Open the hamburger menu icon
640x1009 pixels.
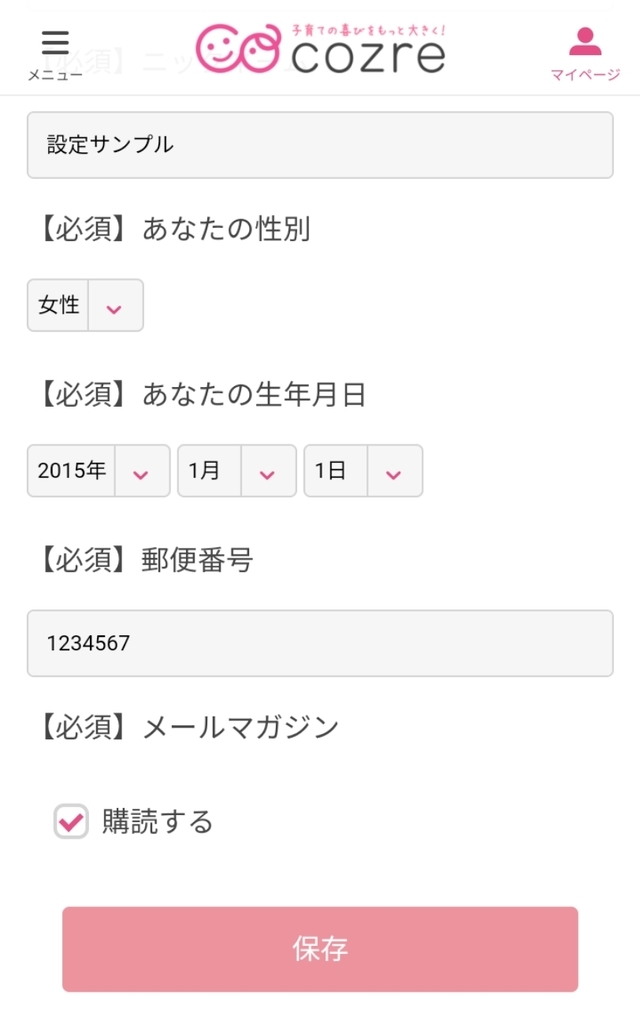[55, 42]
